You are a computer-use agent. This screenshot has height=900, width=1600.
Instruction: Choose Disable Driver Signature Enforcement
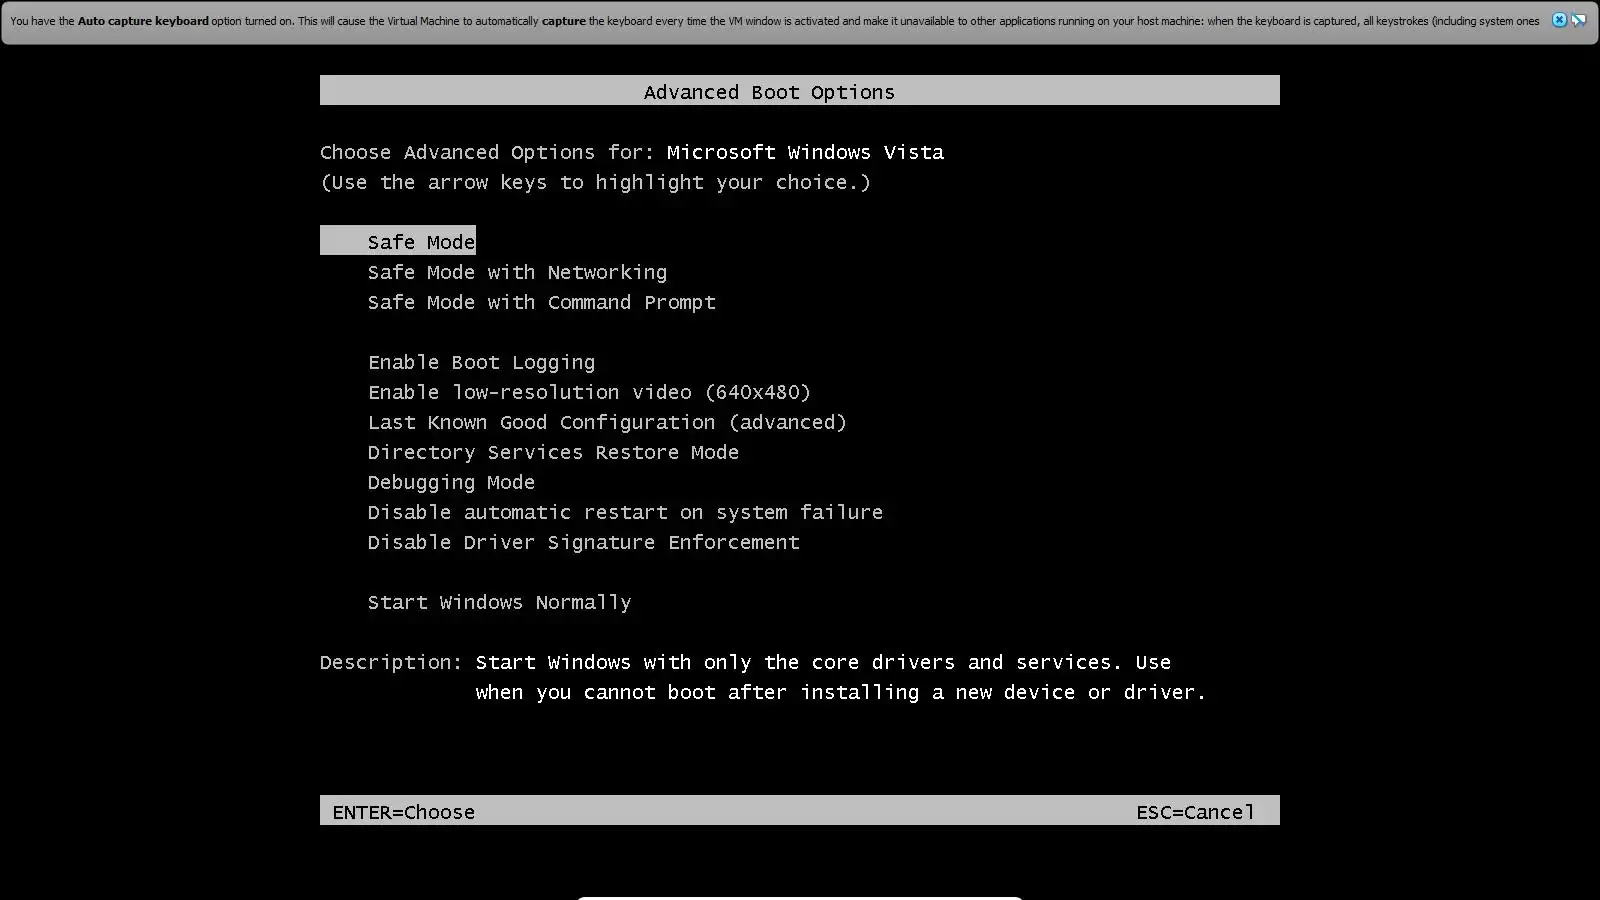[x=584, y=542]
